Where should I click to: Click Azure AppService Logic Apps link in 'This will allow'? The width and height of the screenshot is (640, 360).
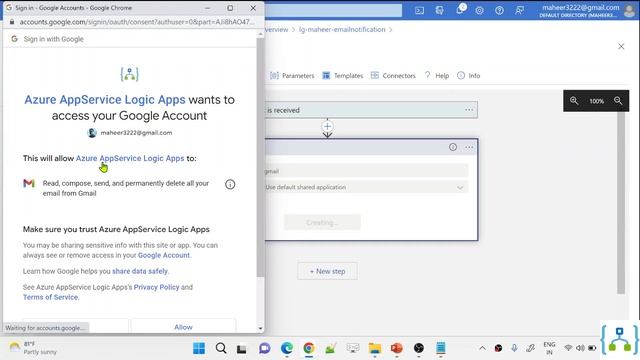coord(130,158)
